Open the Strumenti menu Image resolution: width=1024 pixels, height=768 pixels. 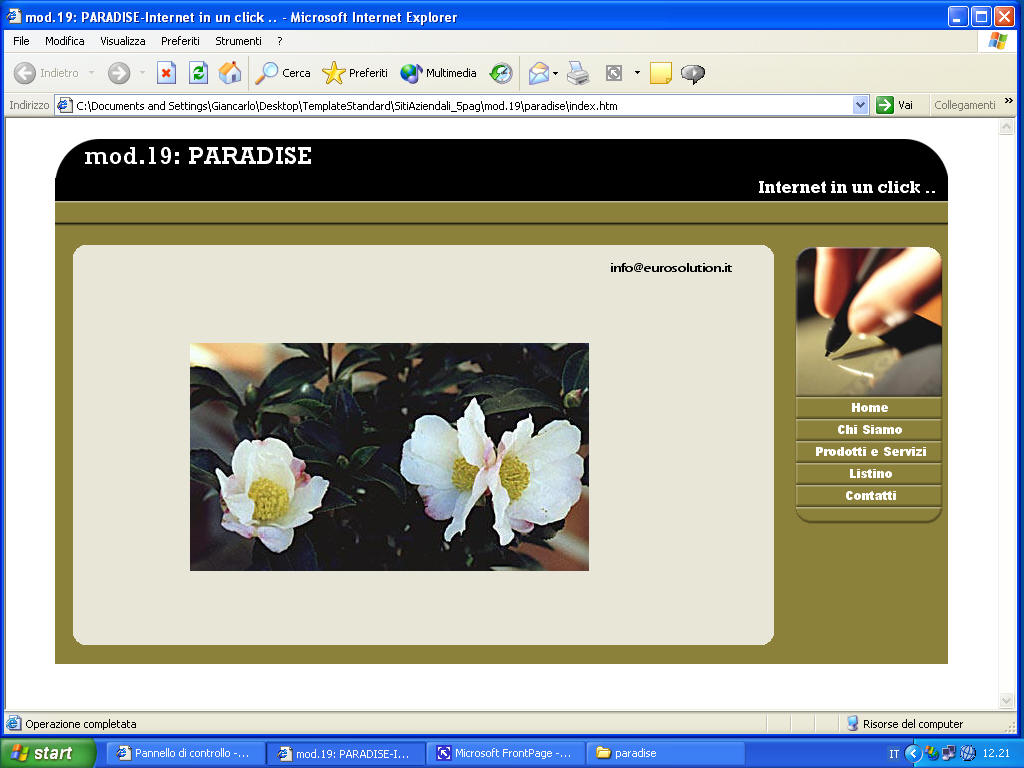pyautogui.click(x=238, y=41)
